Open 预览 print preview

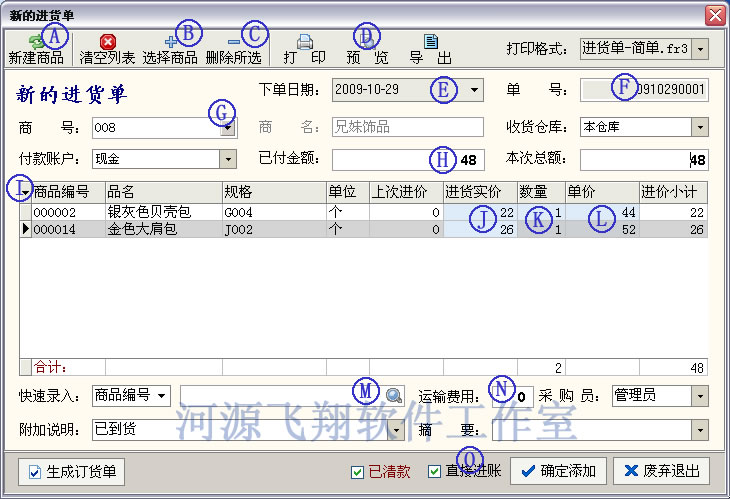367,41
